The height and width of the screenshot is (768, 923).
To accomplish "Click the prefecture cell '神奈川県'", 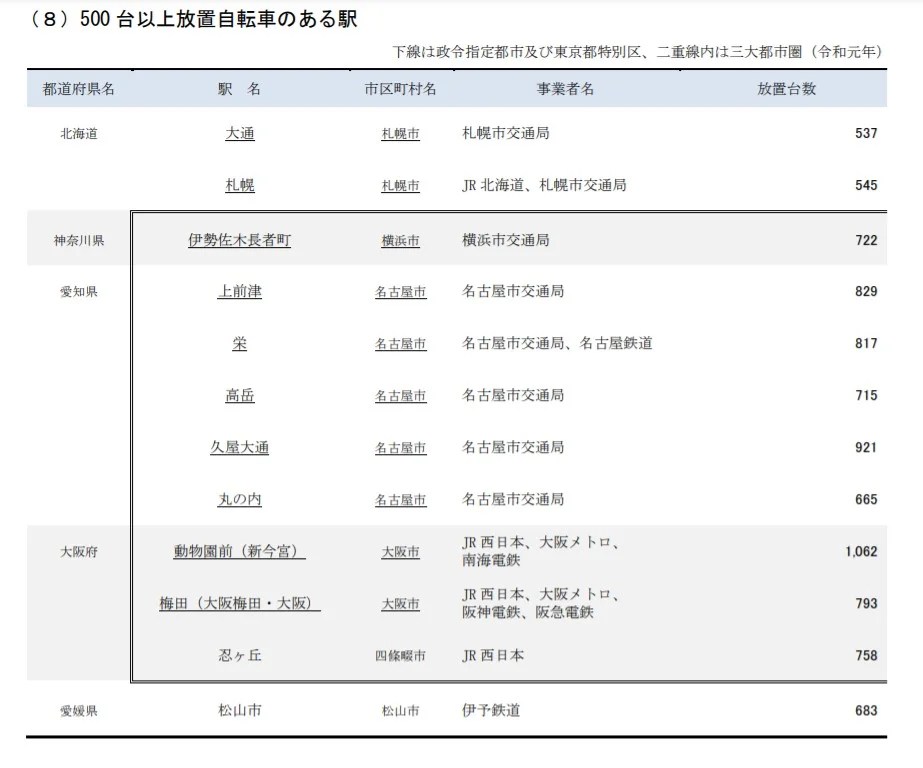I will click(x=79, y=240).
